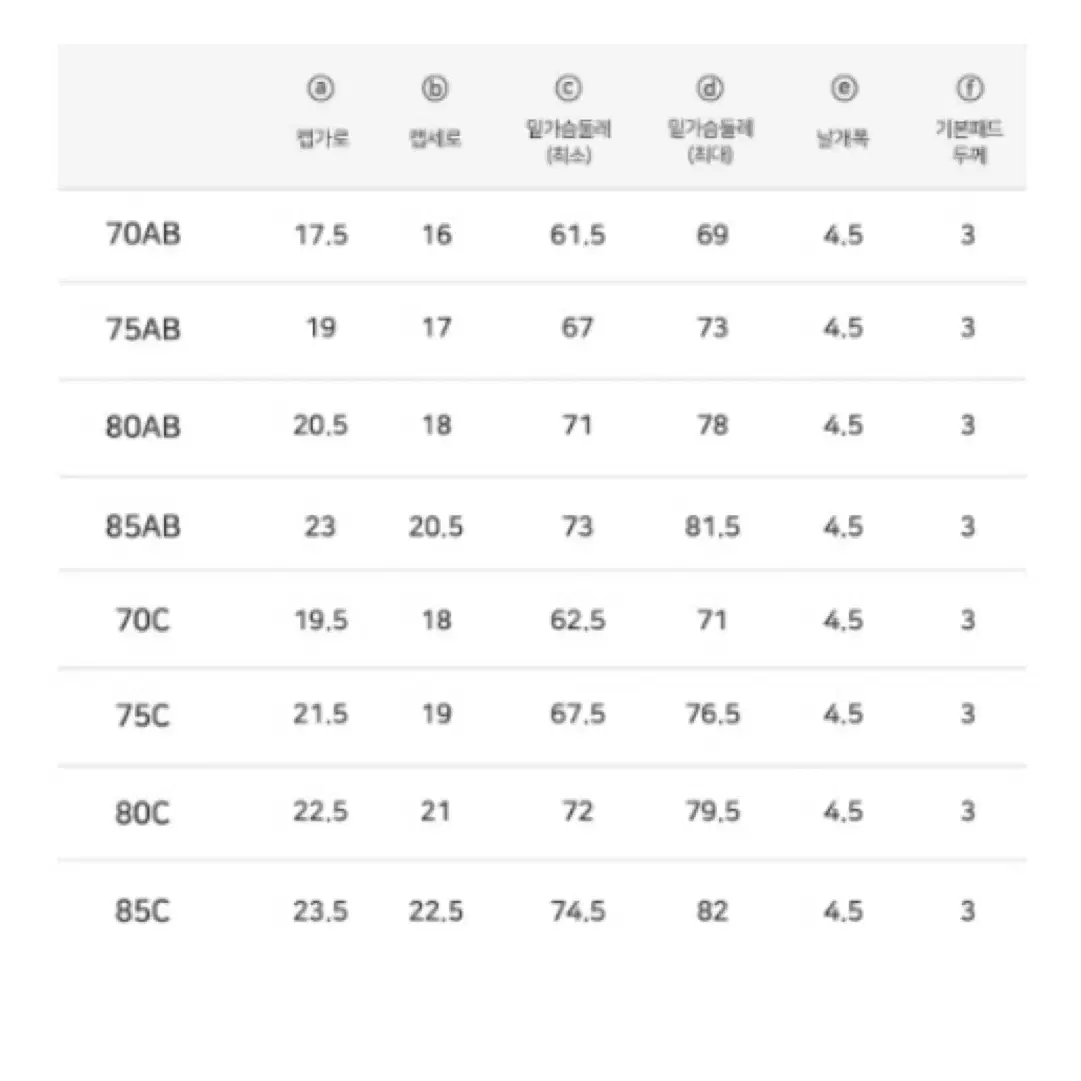Click the 80AB size row label

pyautogui.click(x=143, y=427)
